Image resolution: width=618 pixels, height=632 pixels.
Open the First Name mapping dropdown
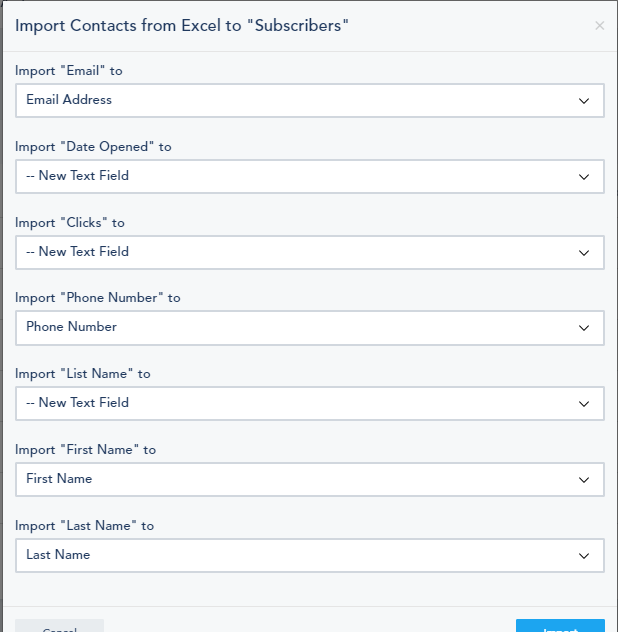309,479
